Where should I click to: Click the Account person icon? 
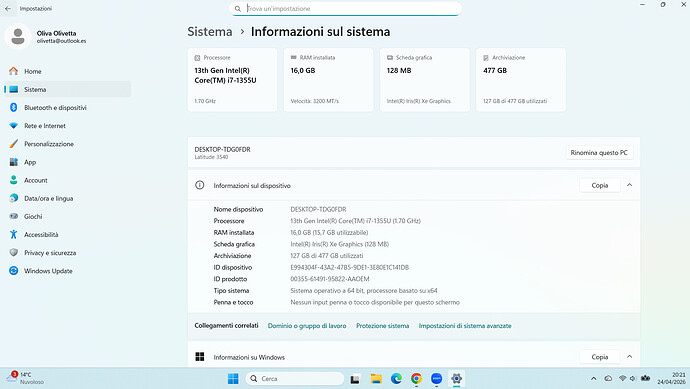click(x=14, y=180)
